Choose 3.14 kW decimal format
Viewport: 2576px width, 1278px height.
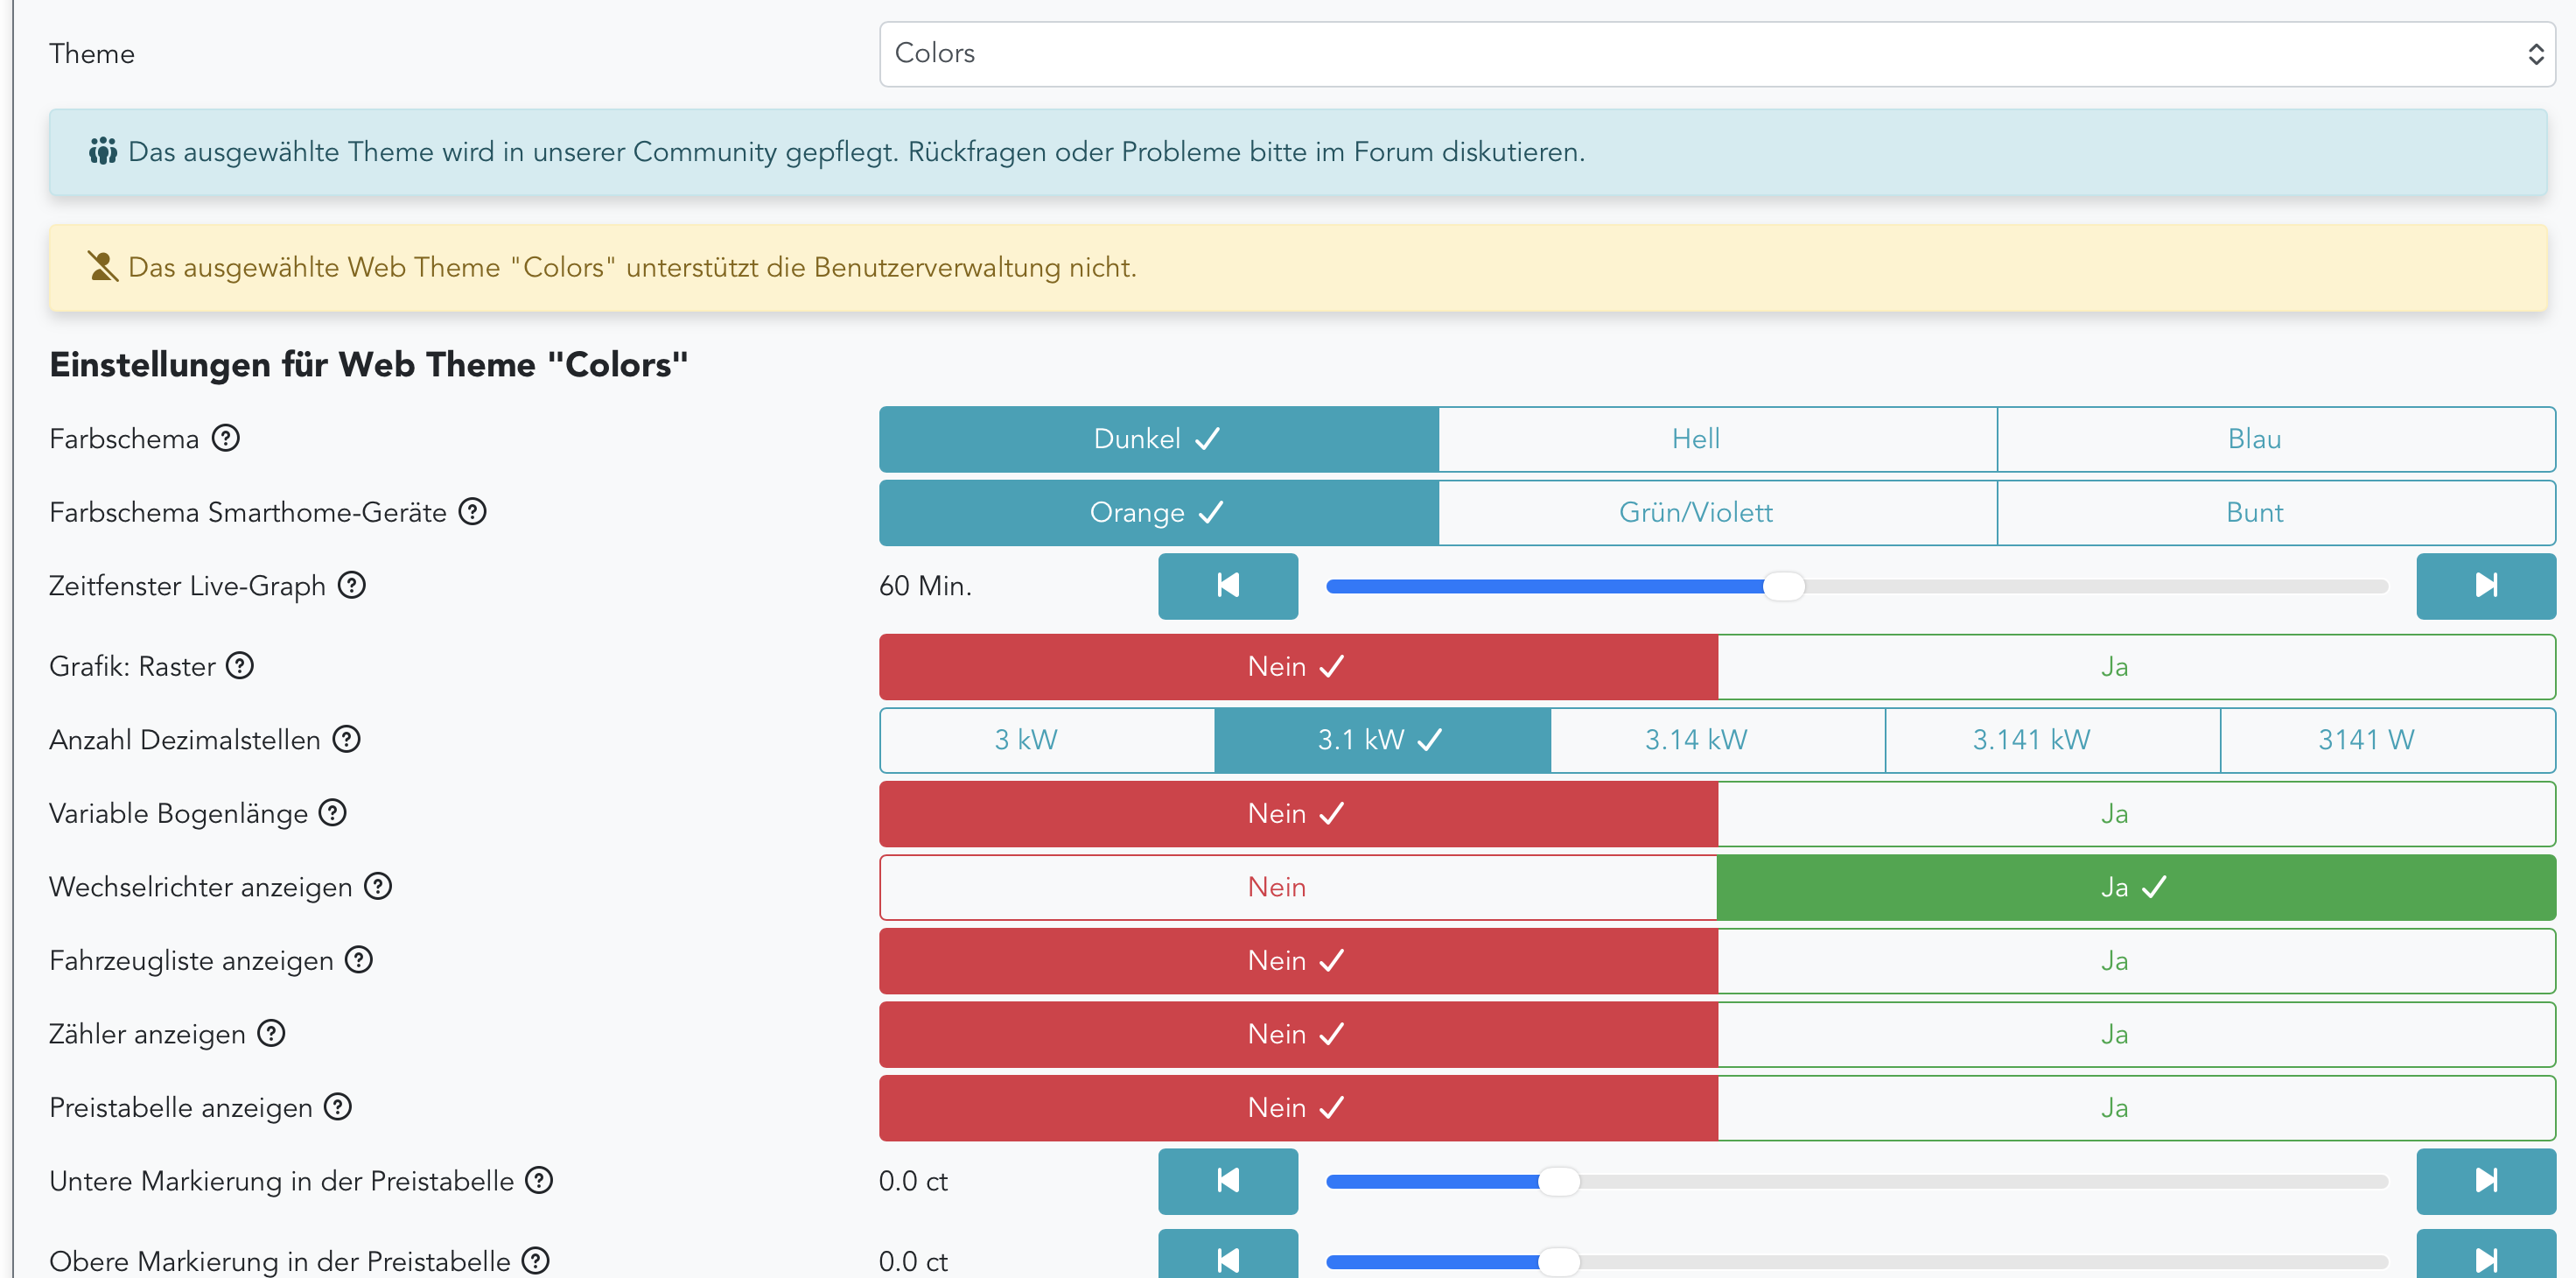pos(1716,739)
